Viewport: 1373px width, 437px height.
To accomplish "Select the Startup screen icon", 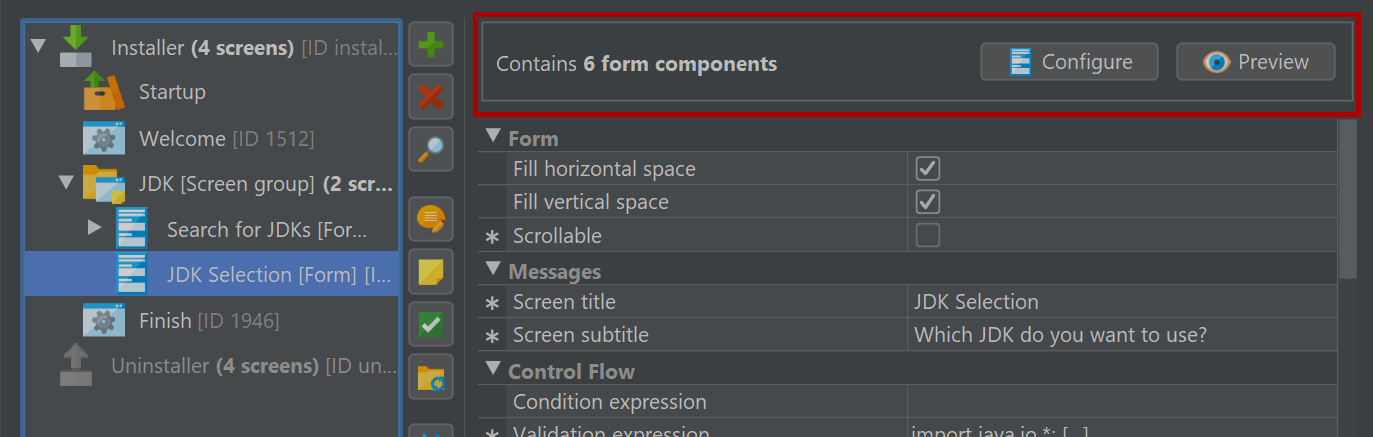I will point(104,91).
